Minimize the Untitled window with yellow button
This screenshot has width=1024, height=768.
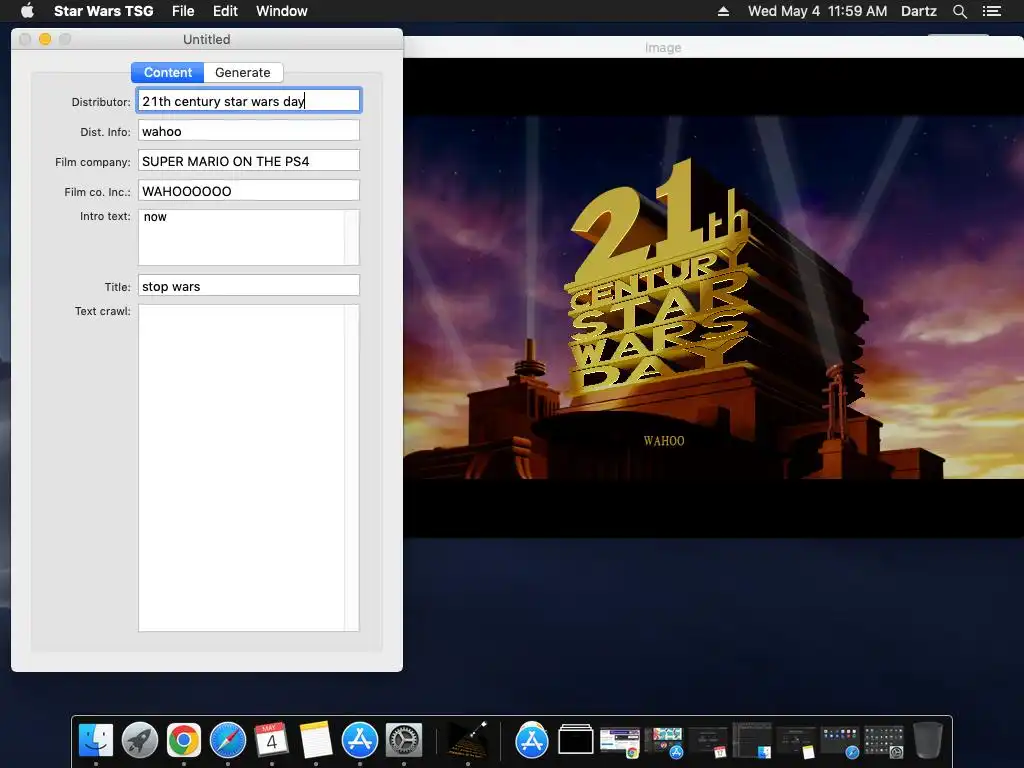point(45,39)
